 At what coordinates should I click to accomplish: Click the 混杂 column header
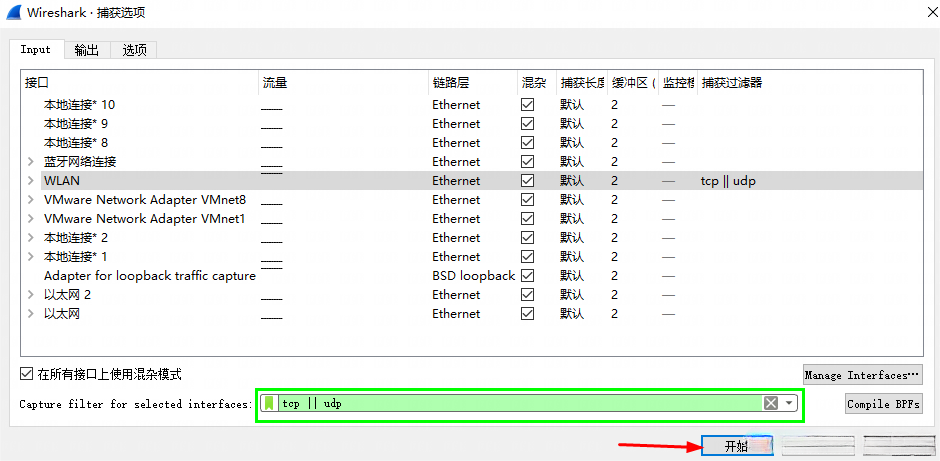pos(537,83)
